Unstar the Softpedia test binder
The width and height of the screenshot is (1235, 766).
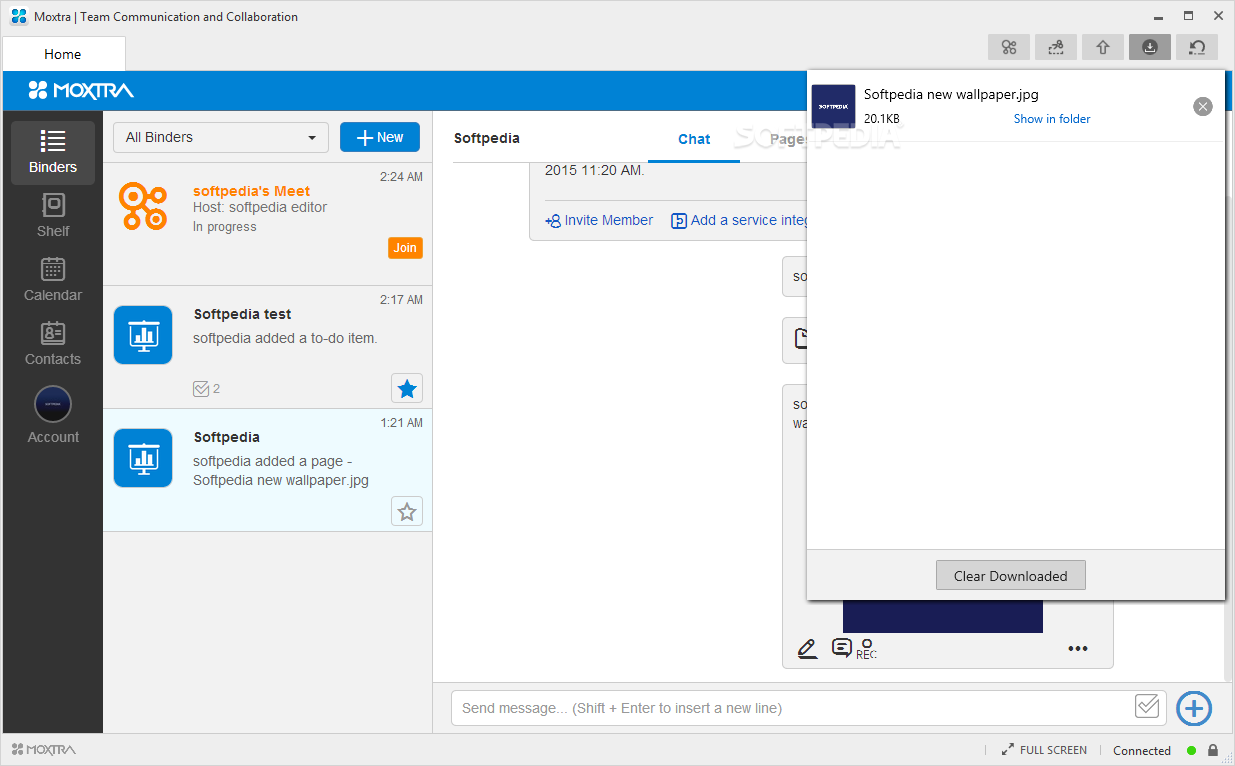point(407,389)
